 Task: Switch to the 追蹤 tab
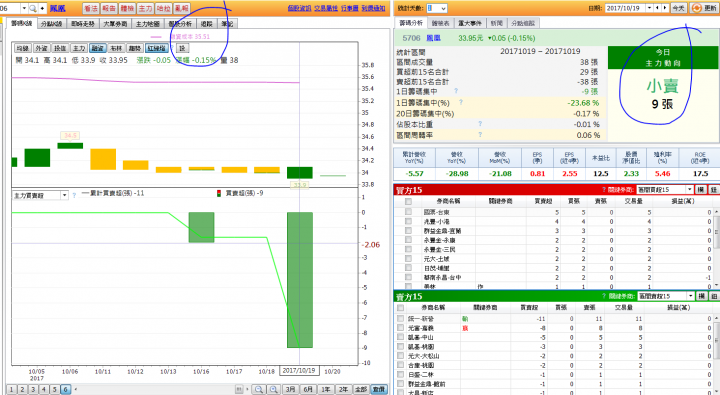(x=207, y=23)
